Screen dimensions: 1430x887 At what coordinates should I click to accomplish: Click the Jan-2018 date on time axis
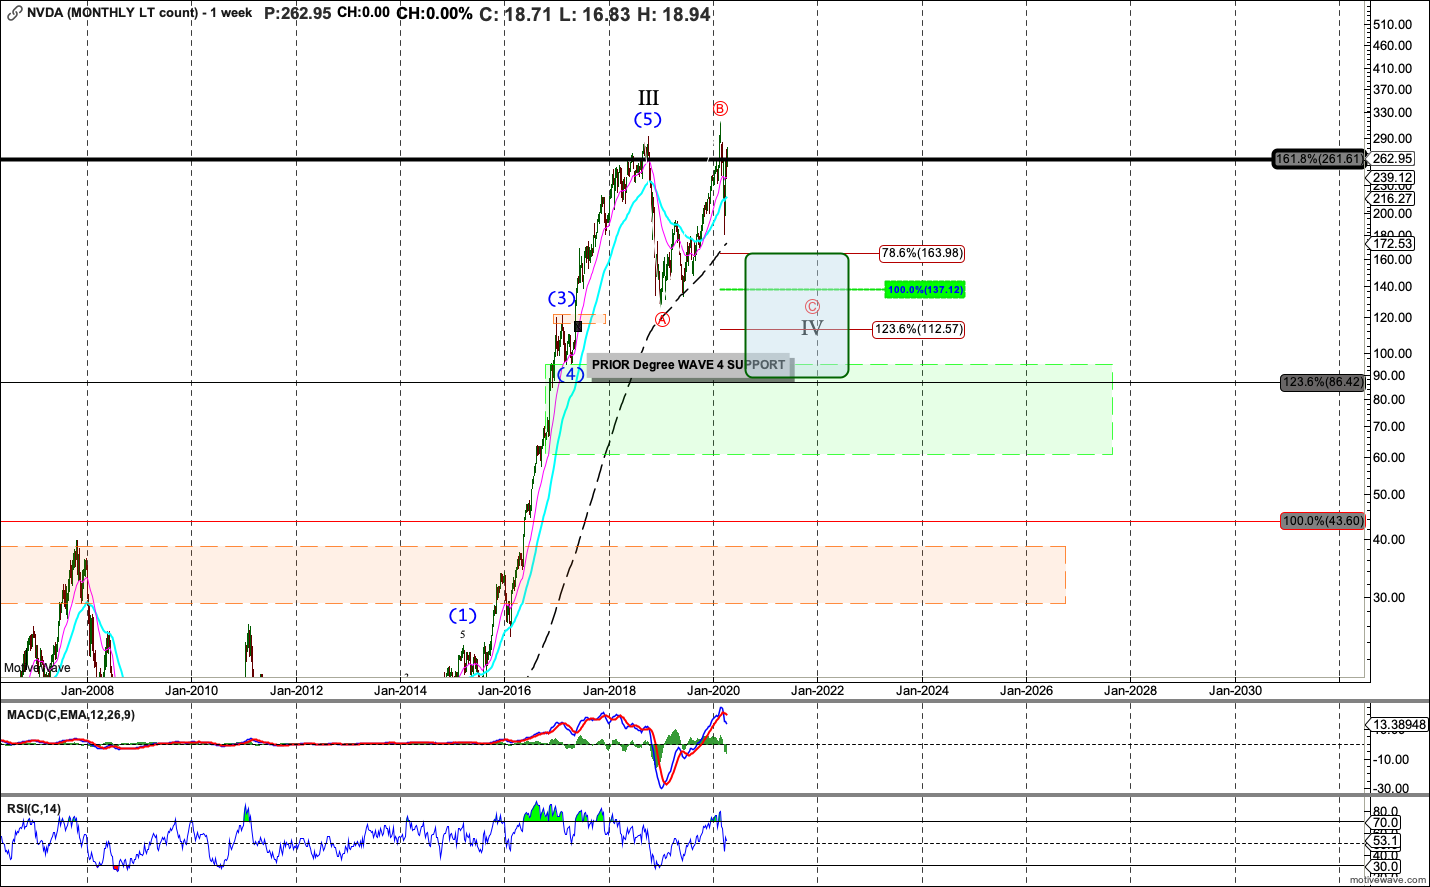coord(609,690)
